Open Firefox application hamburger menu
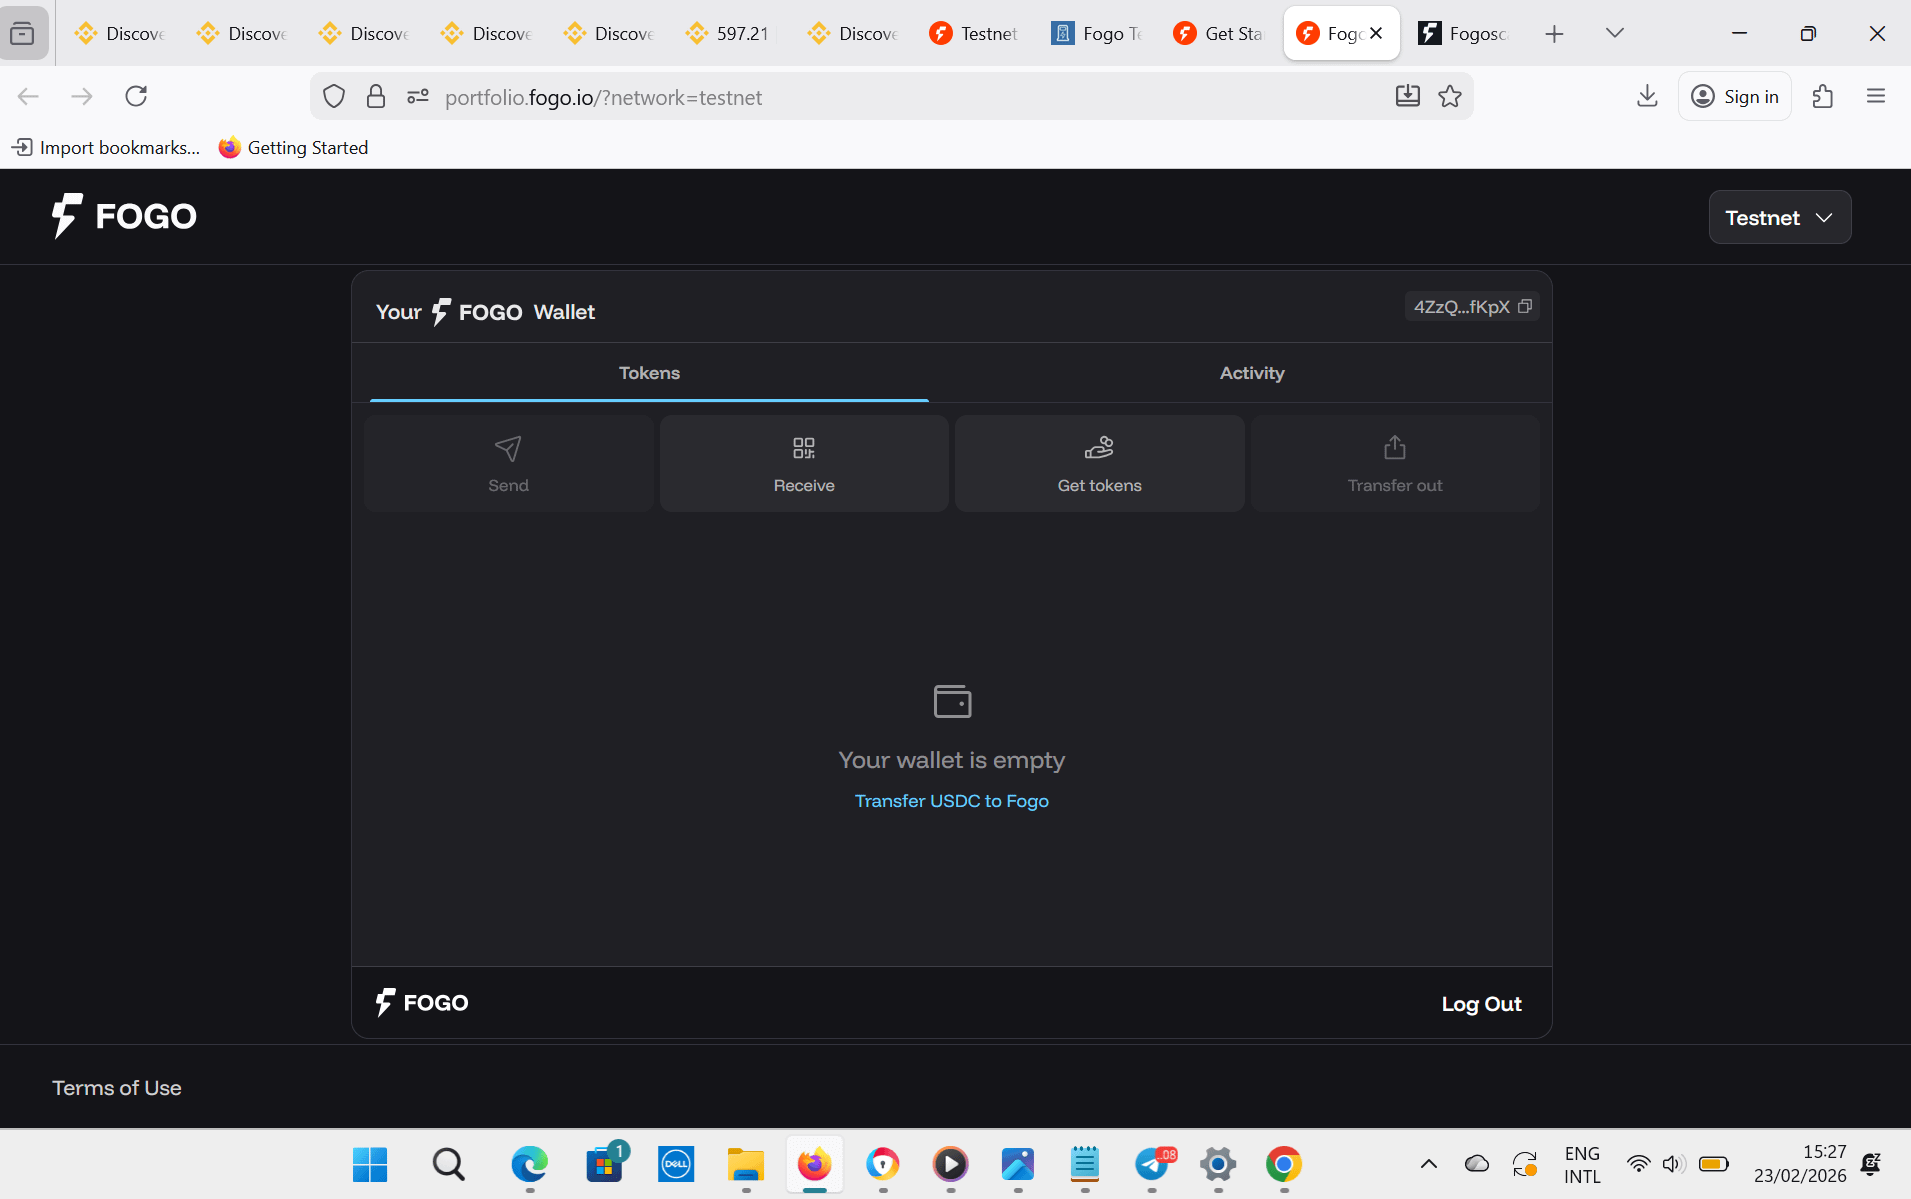Viewport: 1911px width, 1199px height. click(1876, 96)
